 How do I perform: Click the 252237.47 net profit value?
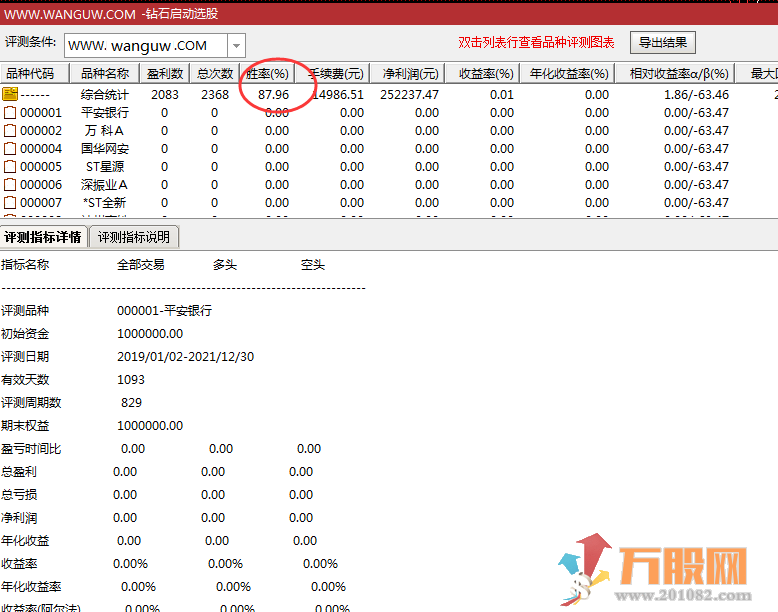[410, 94]
